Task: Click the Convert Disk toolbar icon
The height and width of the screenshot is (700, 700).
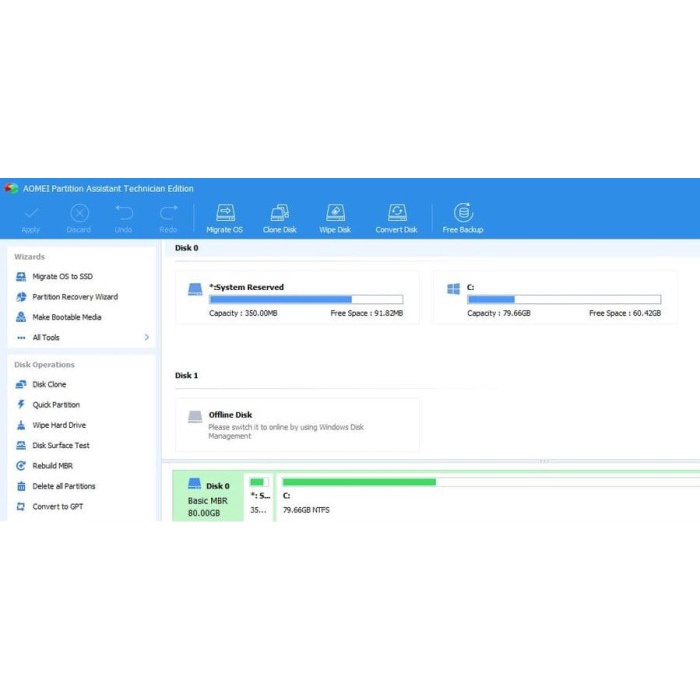Action: point(396,213)
